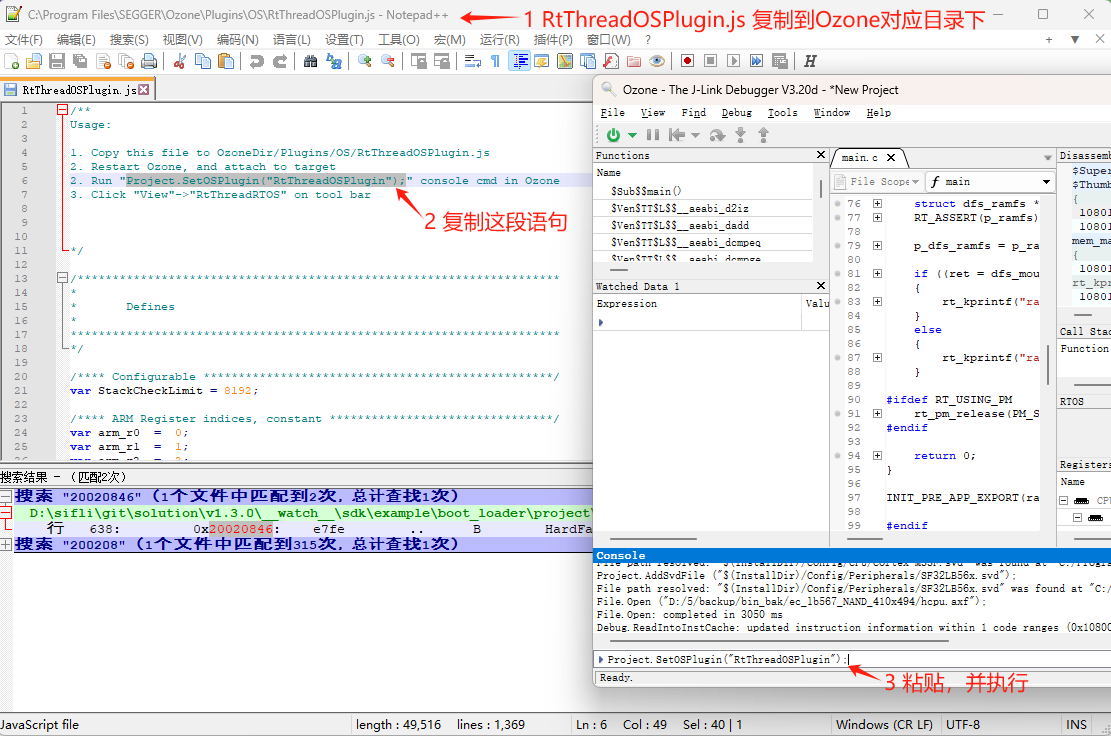The height and width of the screenshot is (736, 1111).
Task: Click the Paste clipboard icon in Notepad++
Action: point(226,62)
